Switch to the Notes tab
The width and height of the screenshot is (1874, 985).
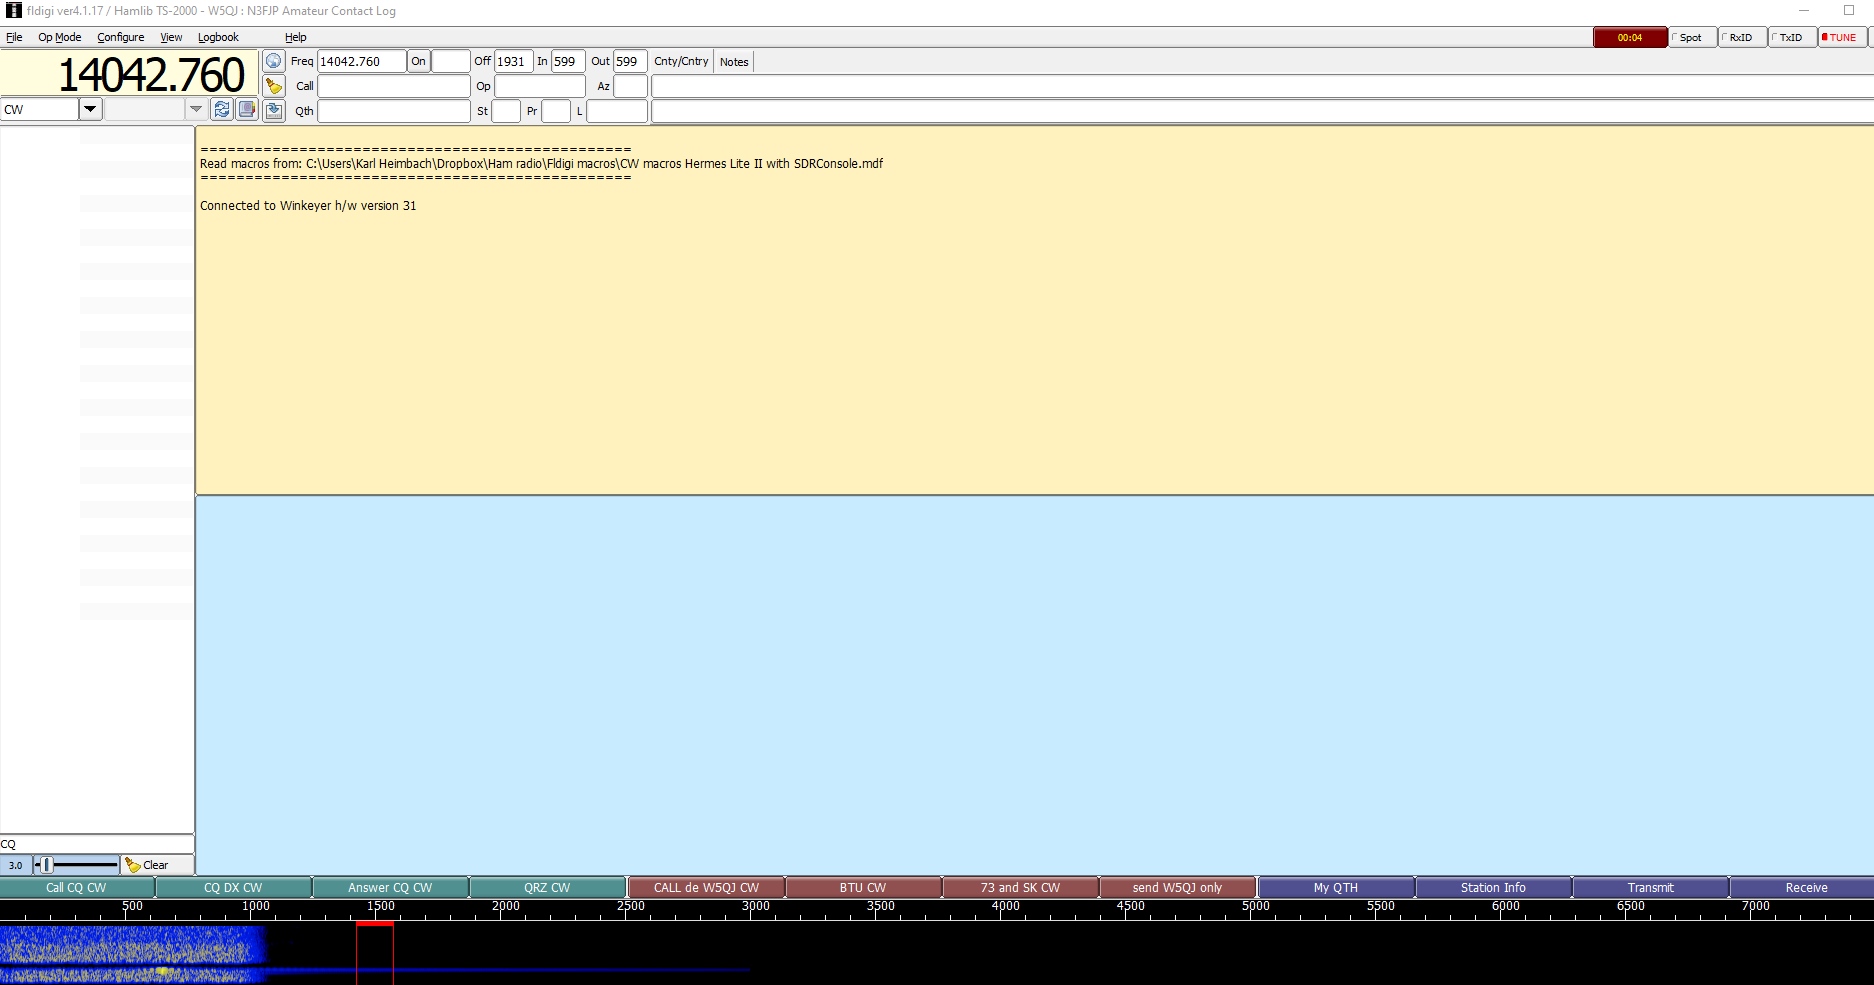point(733,62)
